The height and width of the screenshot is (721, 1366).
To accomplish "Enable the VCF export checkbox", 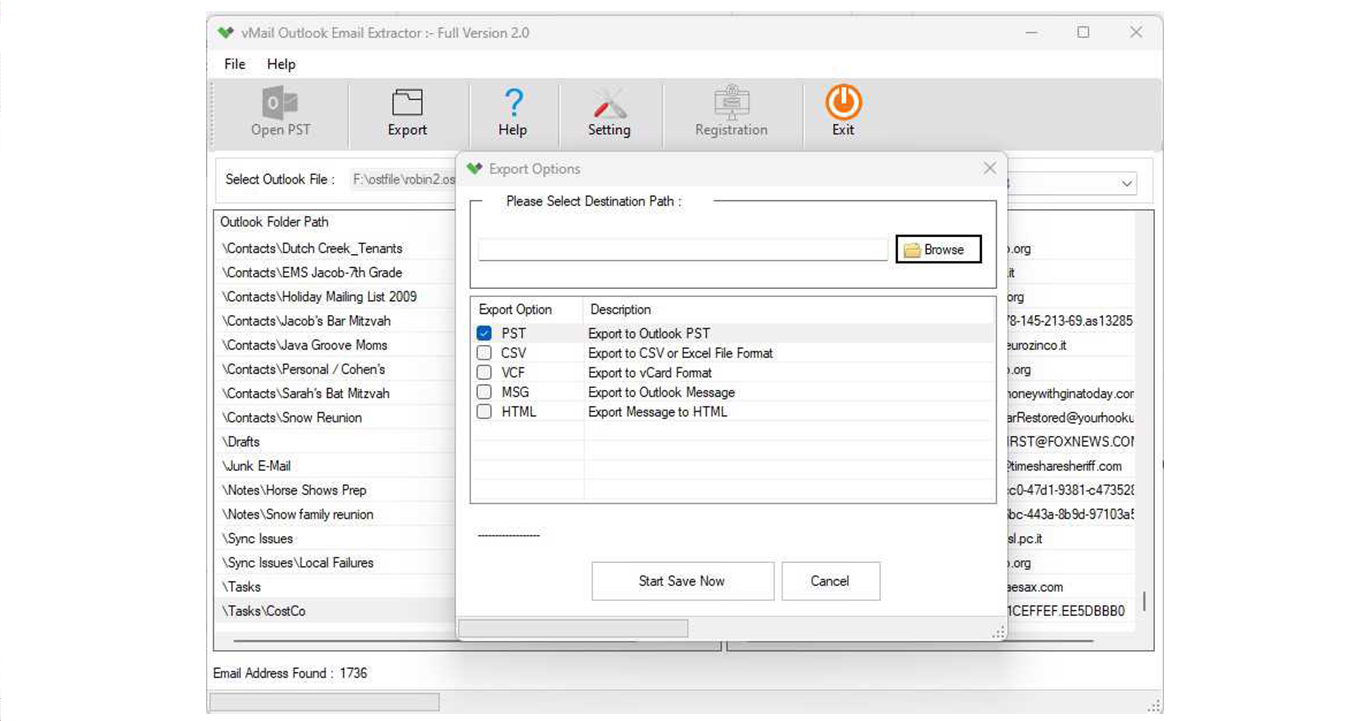I will tap(485, 372).
